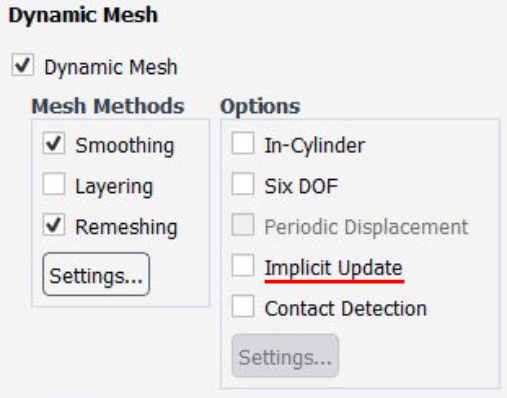Click the Contact Detection label text
The width and height of the screenshot is (507, 398).
[346, 308]
